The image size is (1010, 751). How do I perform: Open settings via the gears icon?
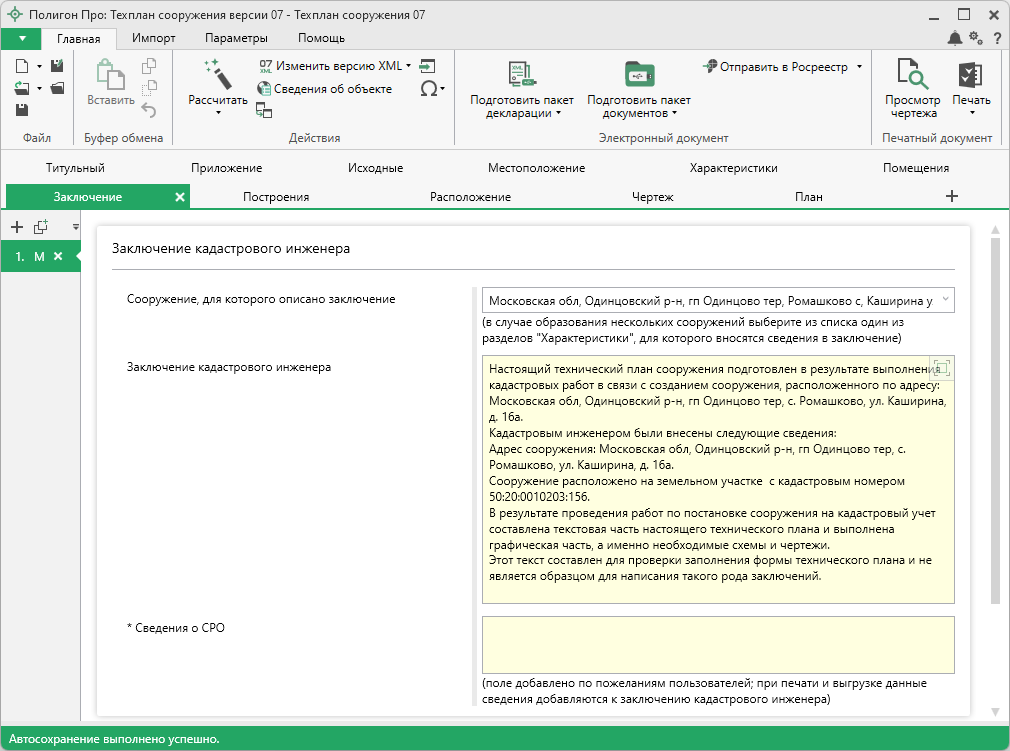pyautogui.click(x=976, y=38)
